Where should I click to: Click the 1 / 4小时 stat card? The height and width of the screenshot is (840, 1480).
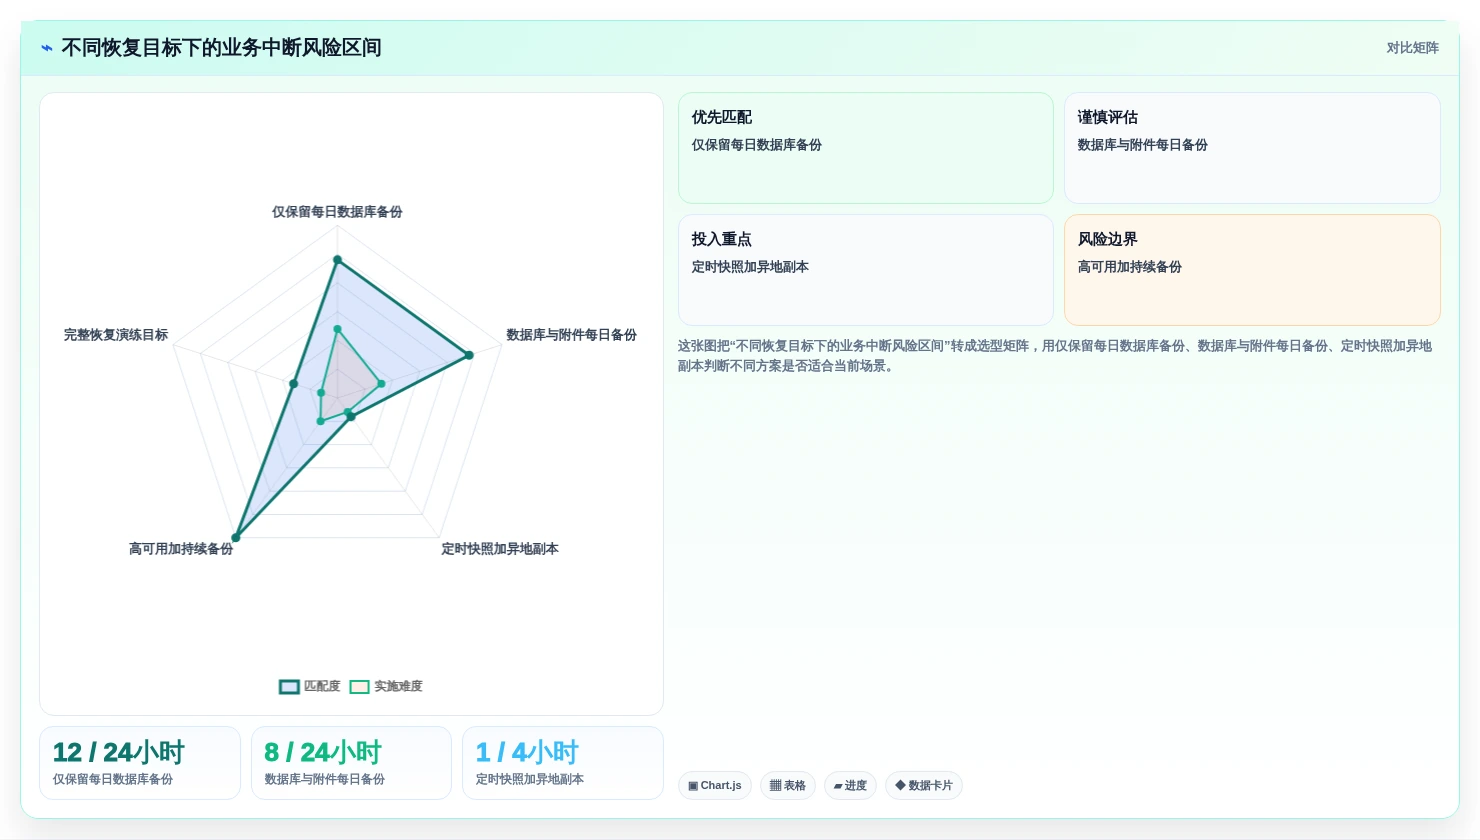[x=563, y=763]
